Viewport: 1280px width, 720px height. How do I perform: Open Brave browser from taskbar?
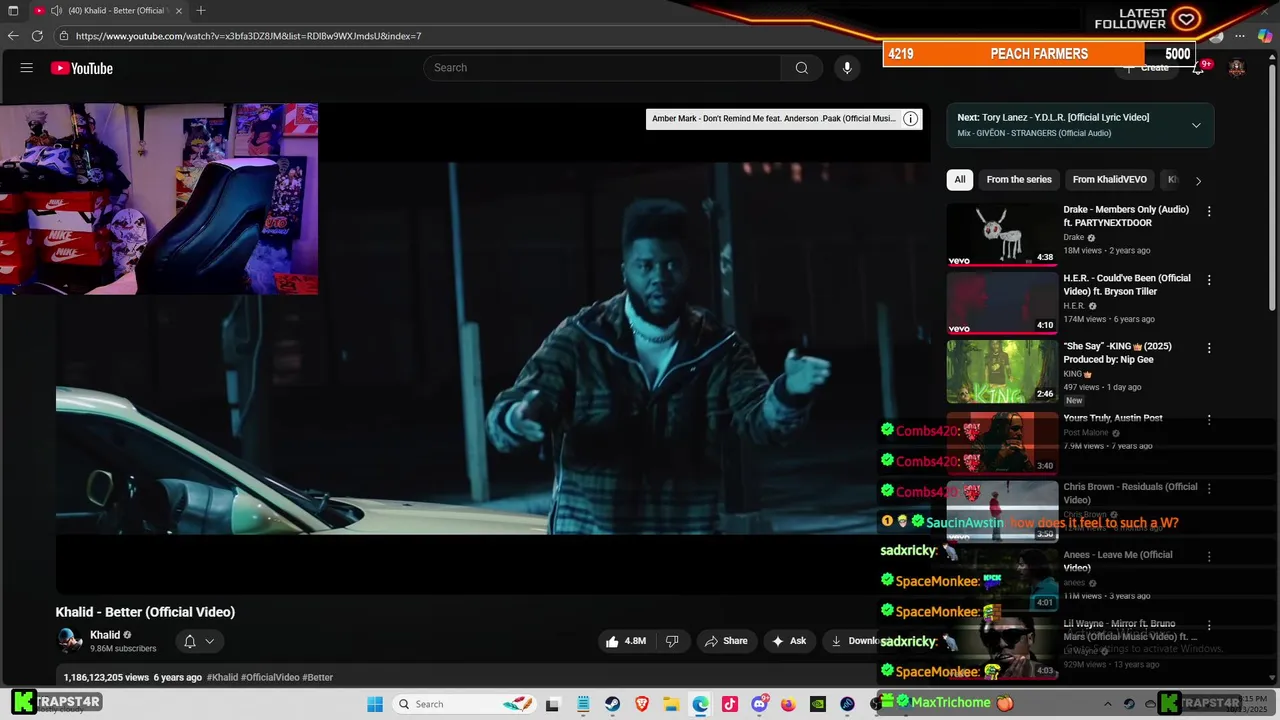tap(642, 704)
